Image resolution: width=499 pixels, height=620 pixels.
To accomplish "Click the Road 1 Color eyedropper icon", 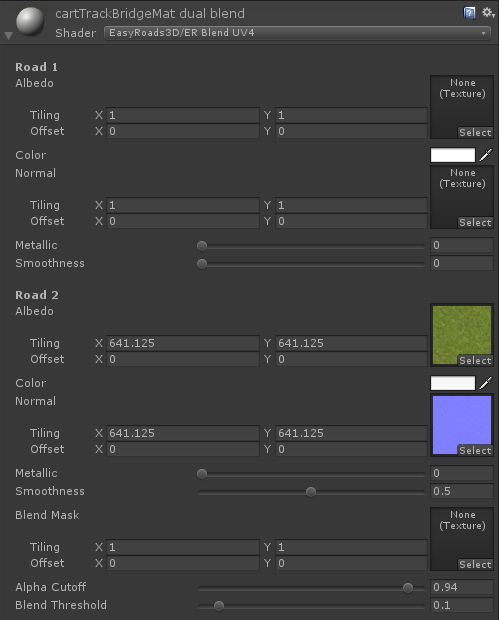I will point(486,155).
